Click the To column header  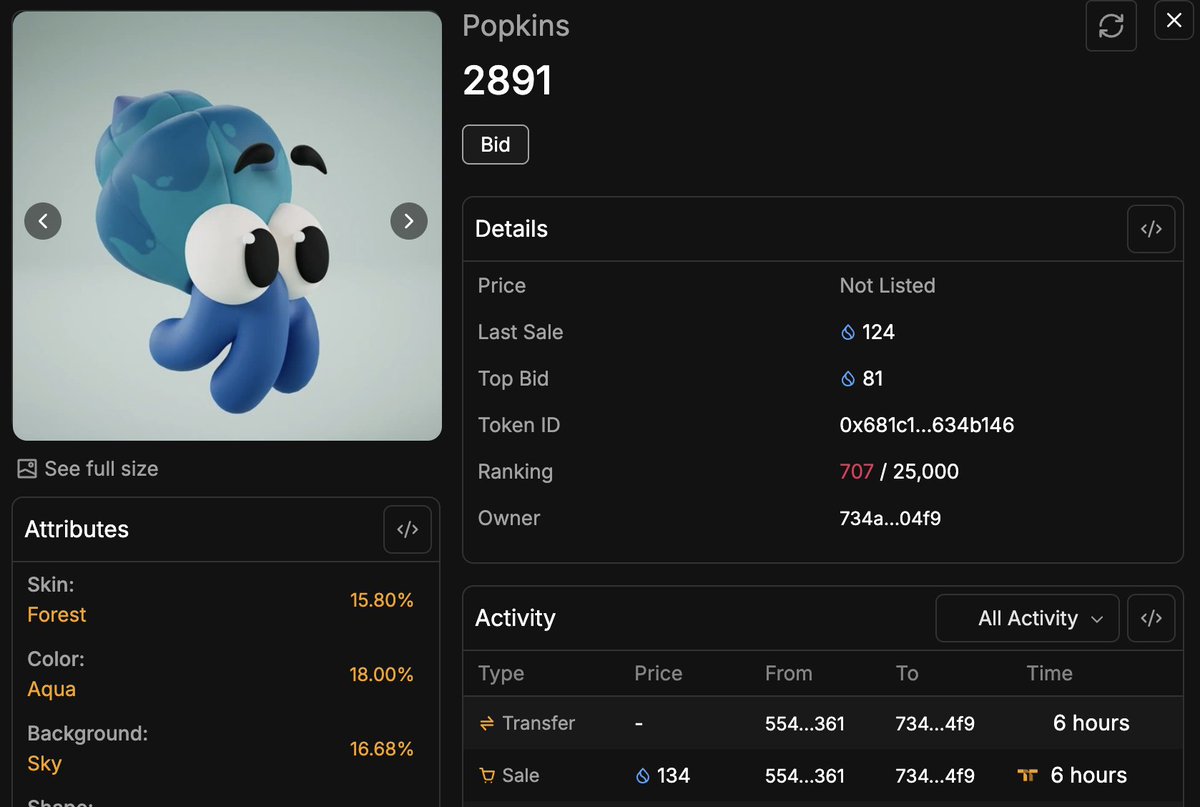(907, 673)
